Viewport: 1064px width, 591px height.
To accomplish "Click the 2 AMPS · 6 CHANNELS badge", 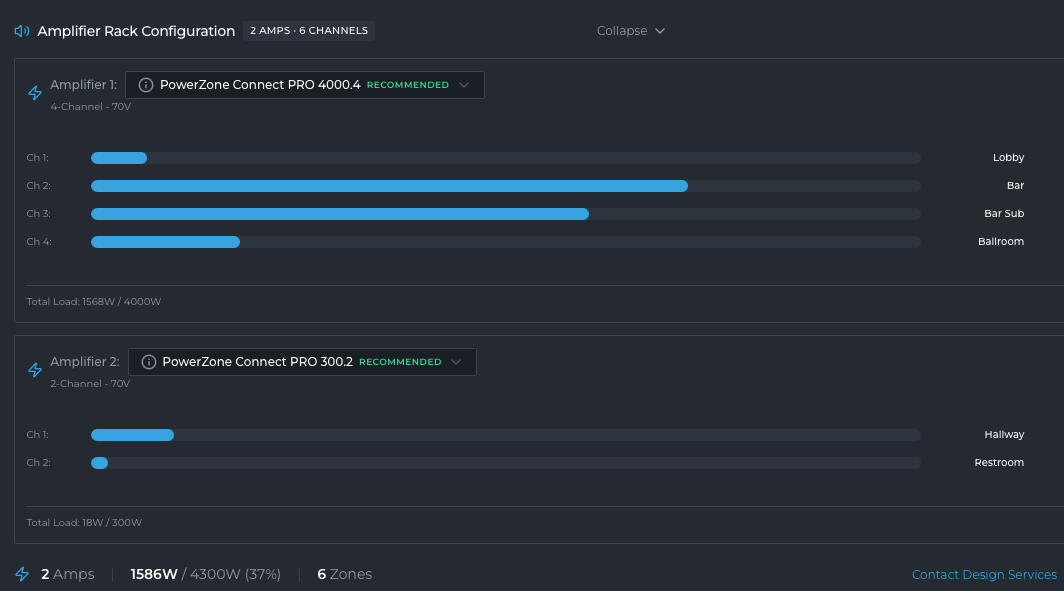I will (x=309, y=31).
